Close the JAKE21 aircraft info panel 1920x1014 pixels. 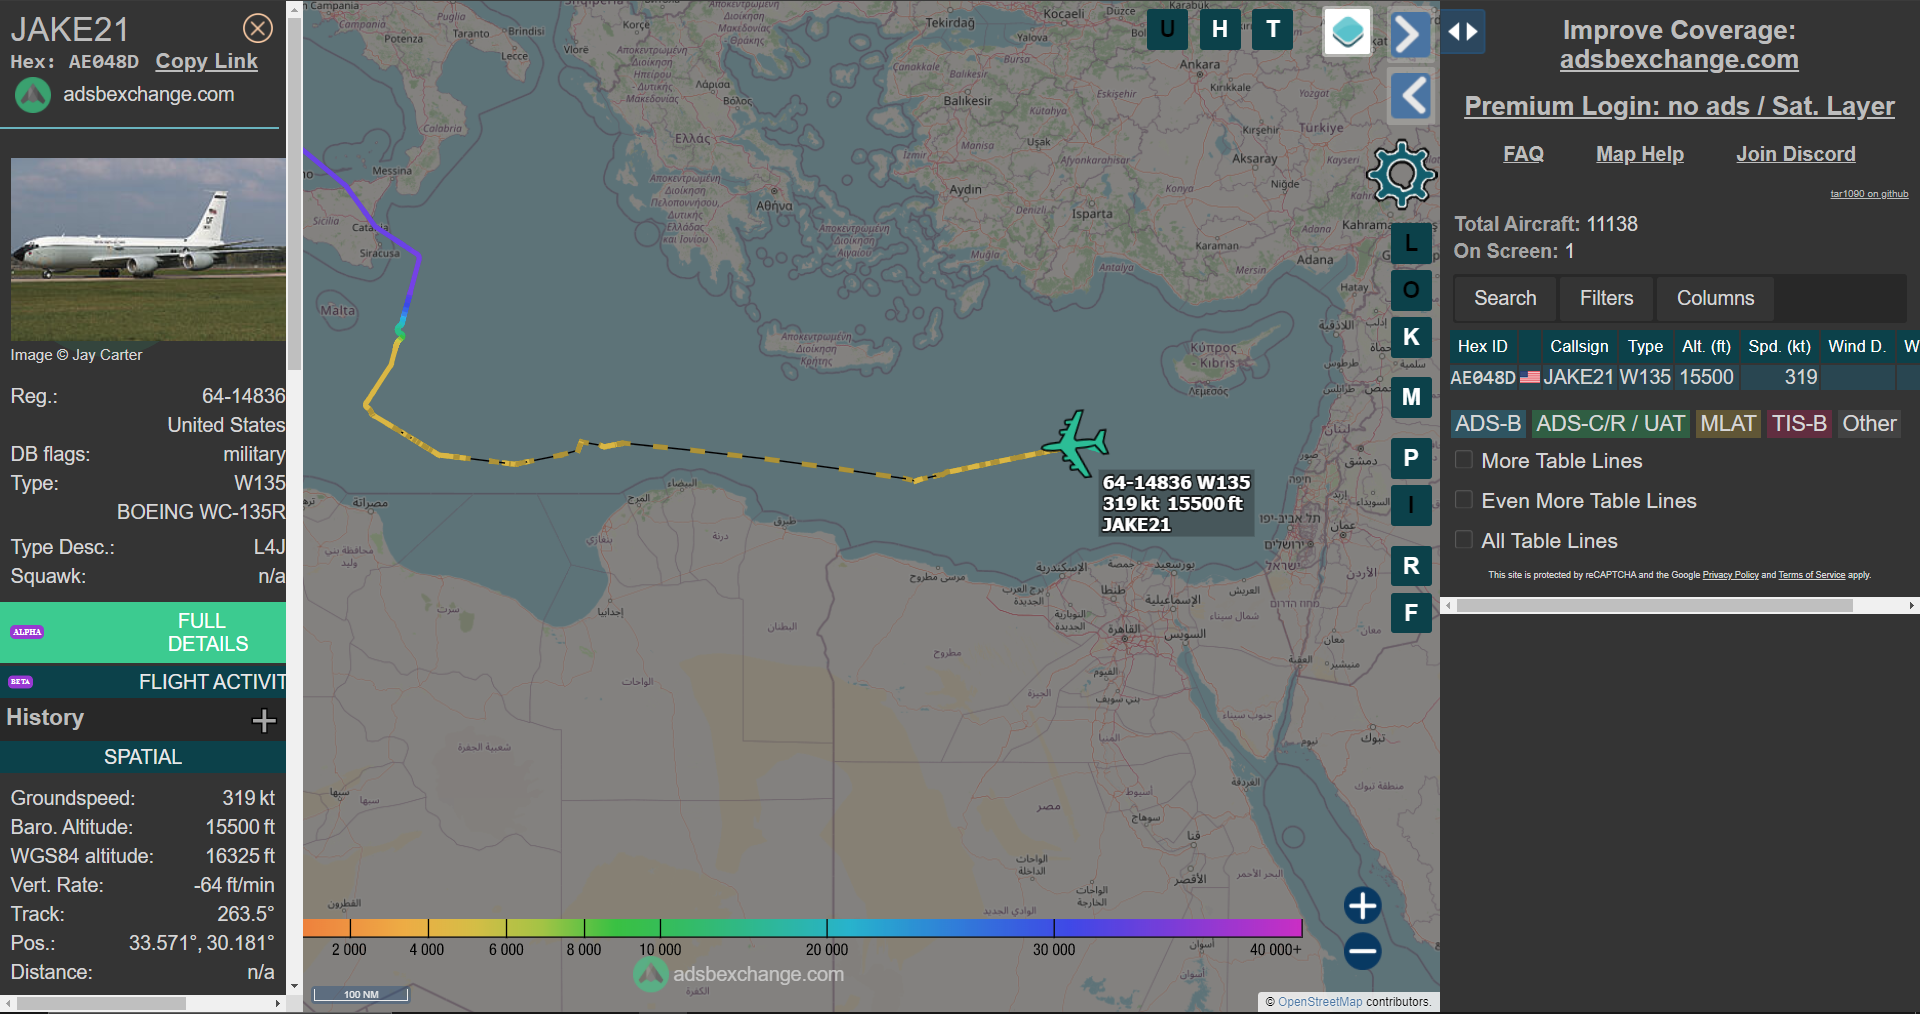point(258,28)
